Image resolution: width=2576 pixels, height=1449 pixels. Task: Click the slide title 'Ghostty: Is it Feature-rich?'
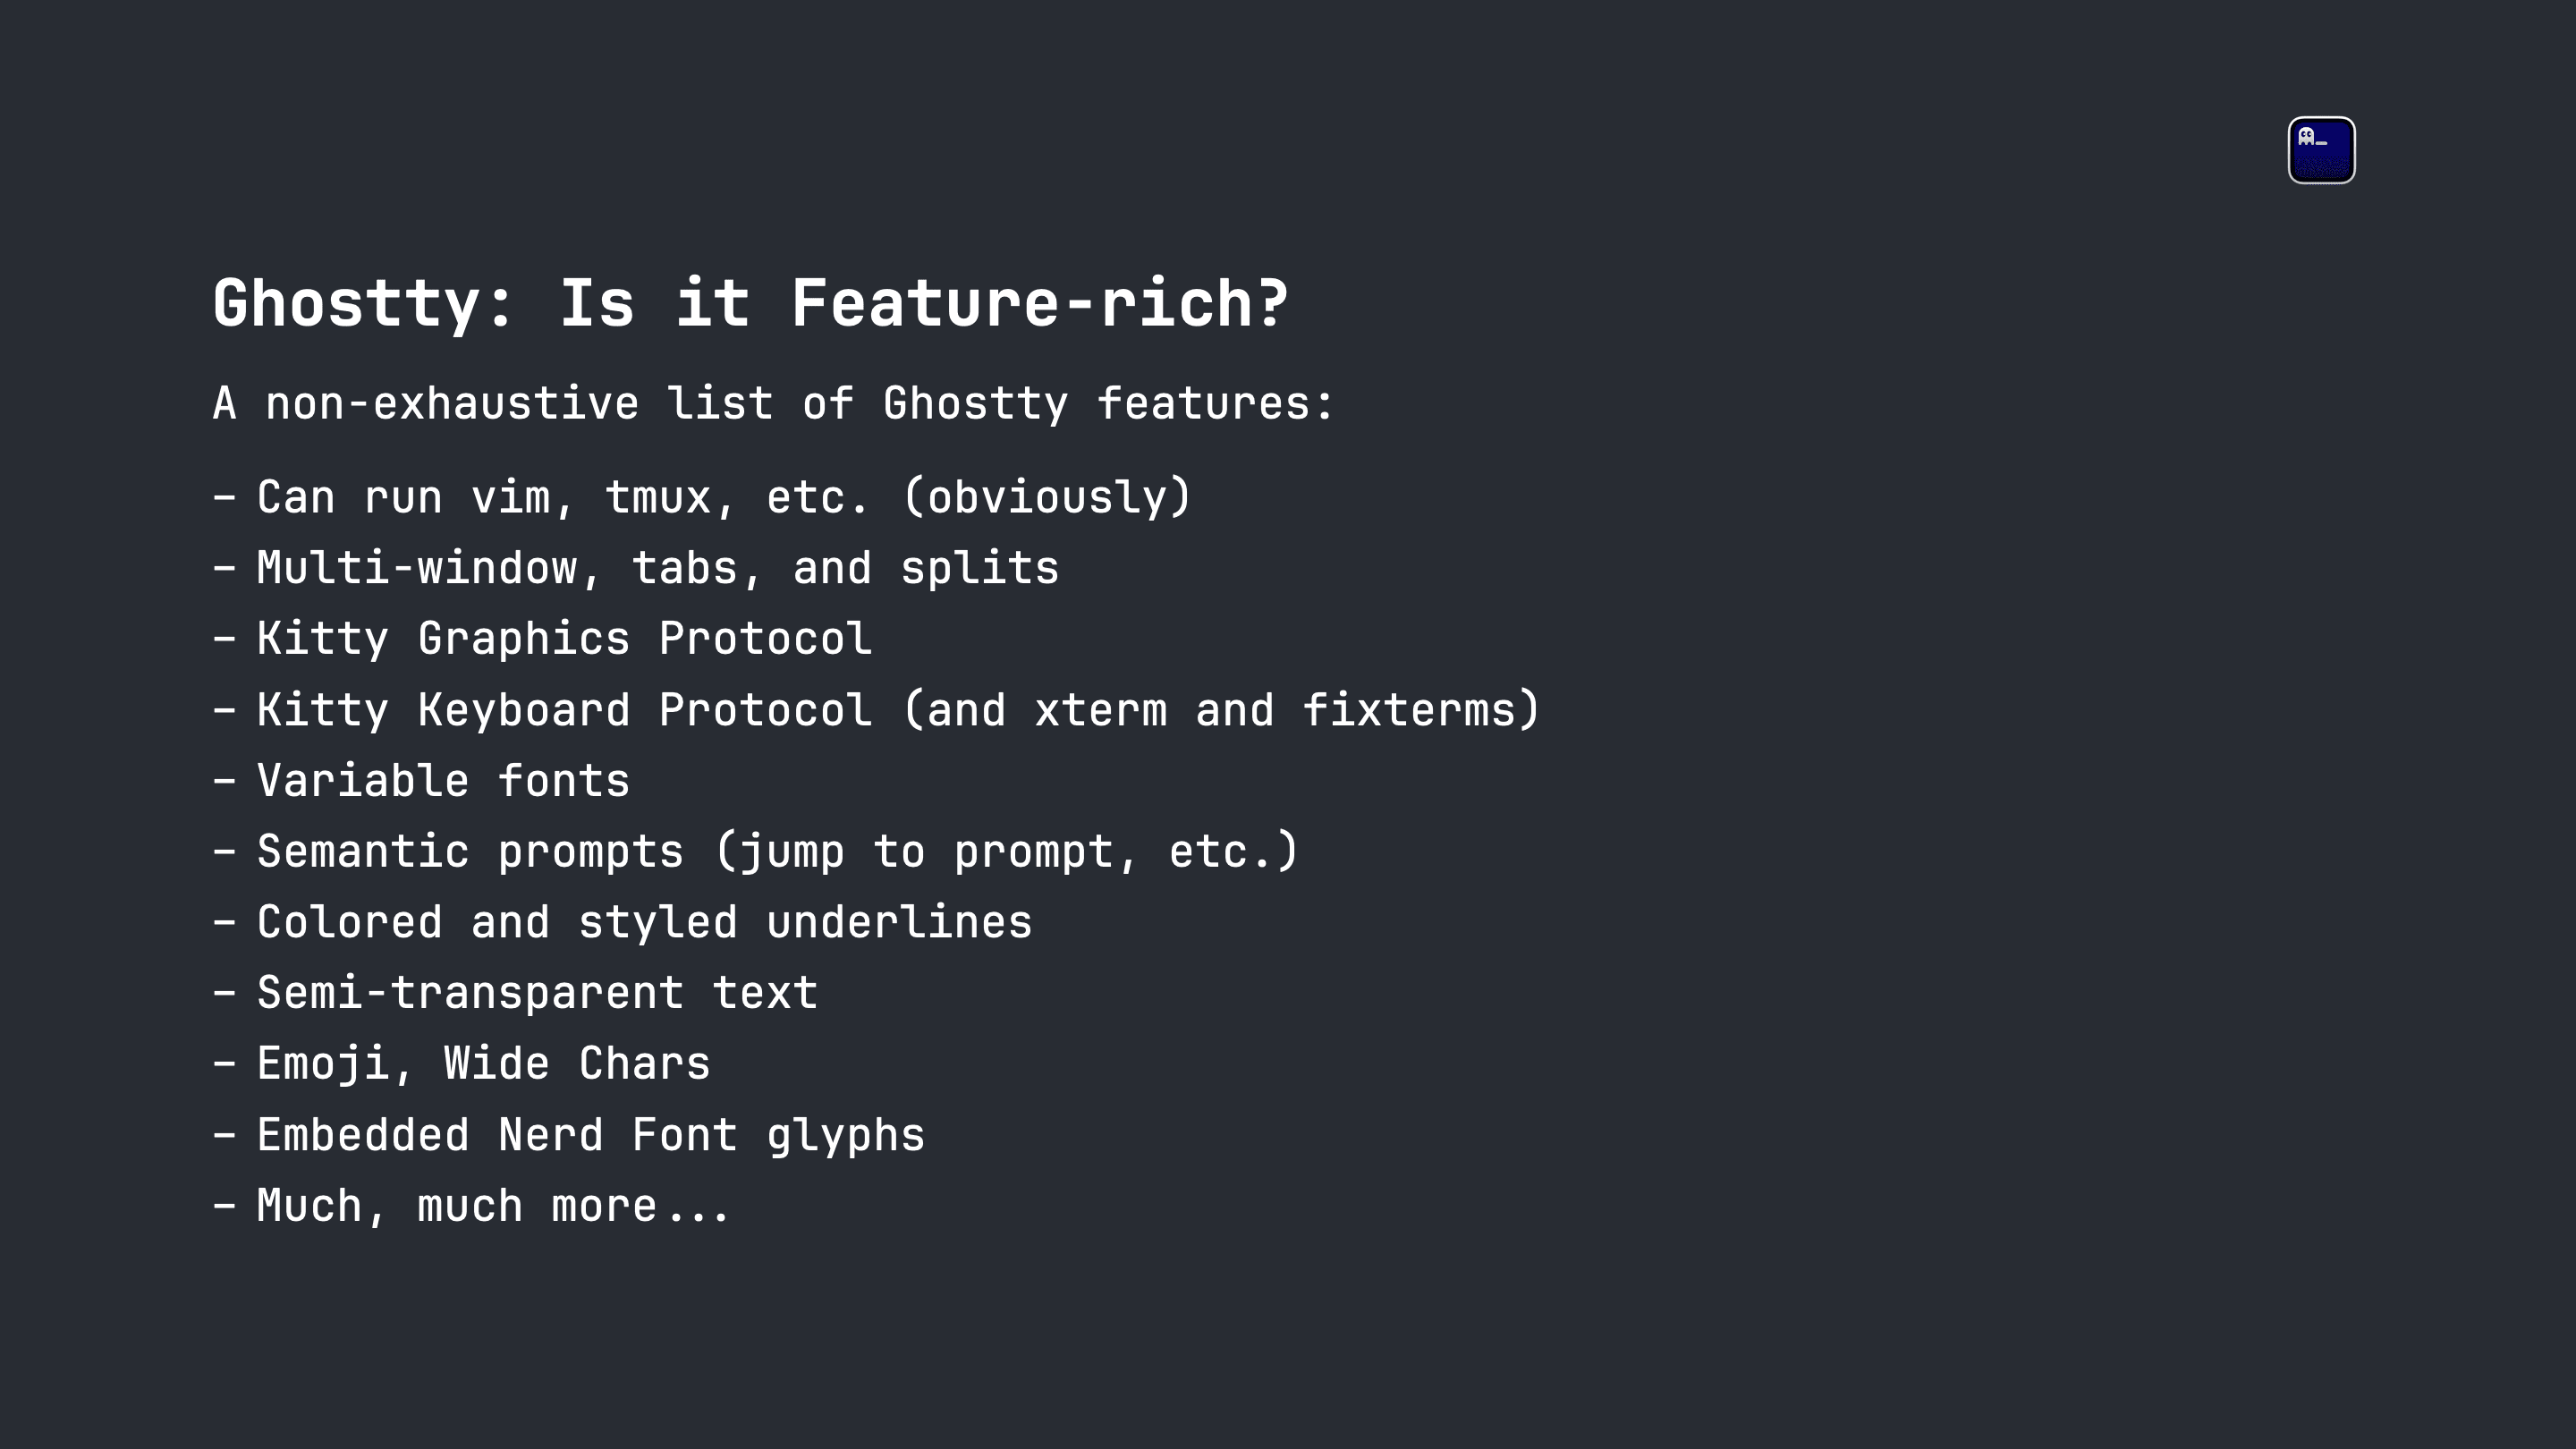[751, 303]
